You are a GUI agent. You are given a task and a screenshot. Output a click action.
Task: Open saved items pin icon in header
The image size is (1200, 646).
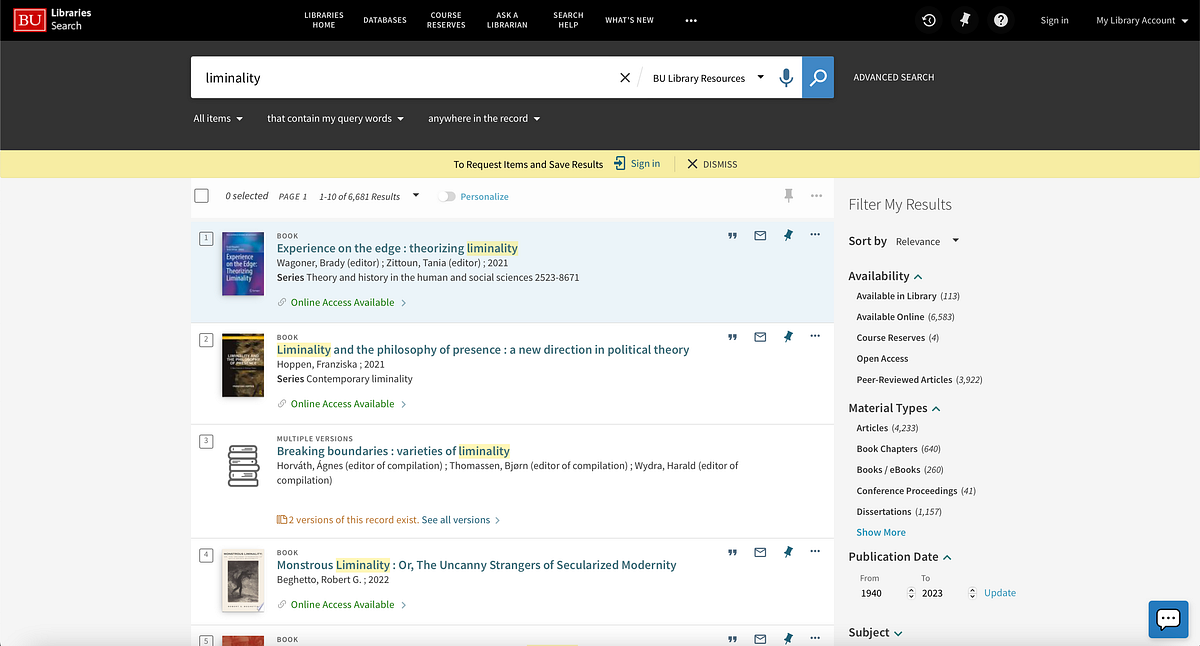point(964,20)
